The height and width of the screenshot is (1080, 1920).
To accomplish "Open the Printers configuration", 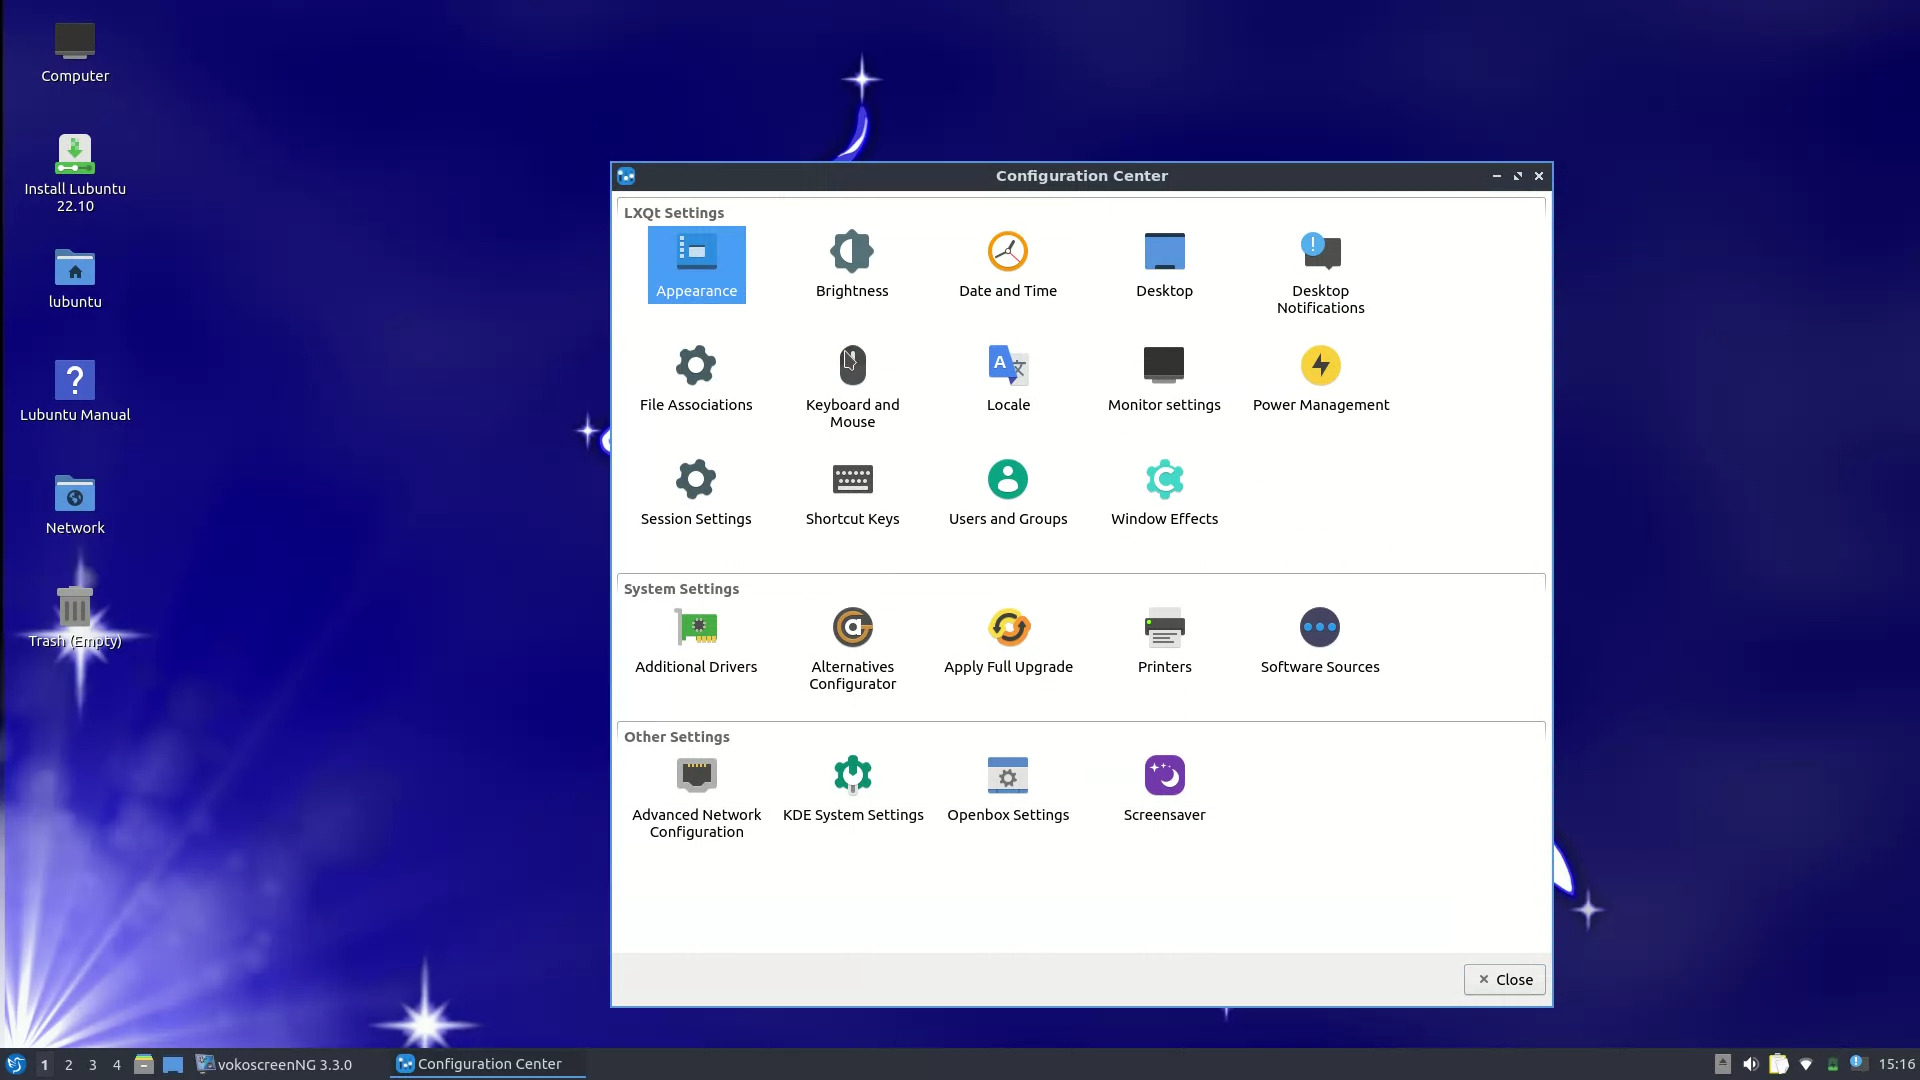I will pos(1164,640).
